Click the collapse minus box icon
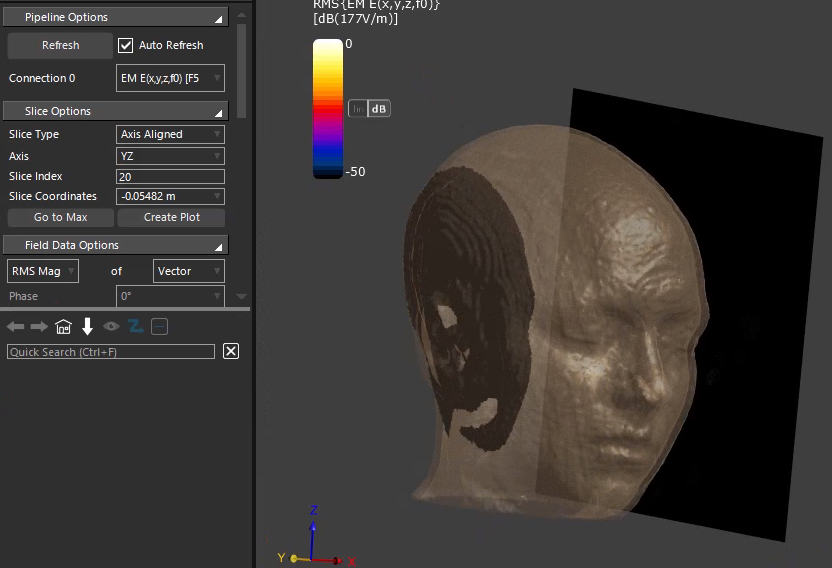Image resolution: width=832 pixels, height=568 pixels. click(x=160, y=326)
